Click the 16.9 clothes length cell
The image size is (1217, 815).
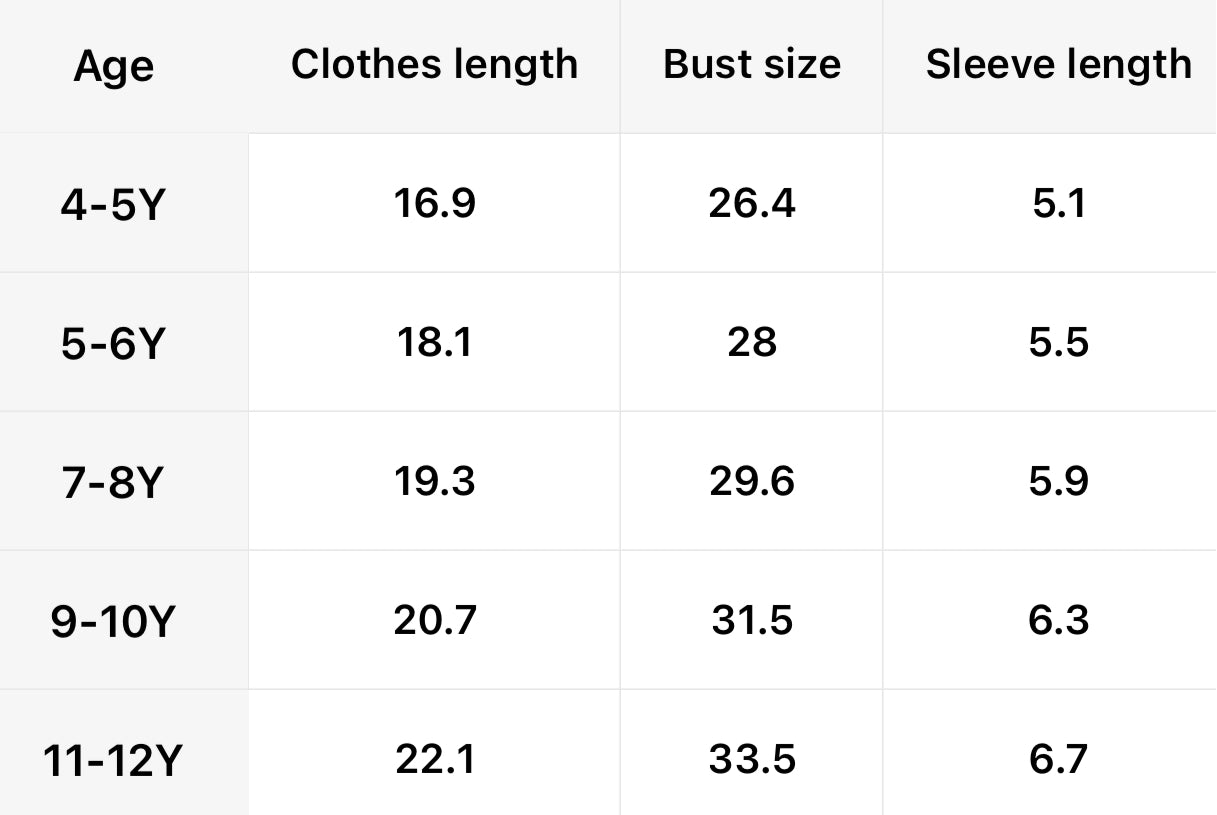point(434,203)
